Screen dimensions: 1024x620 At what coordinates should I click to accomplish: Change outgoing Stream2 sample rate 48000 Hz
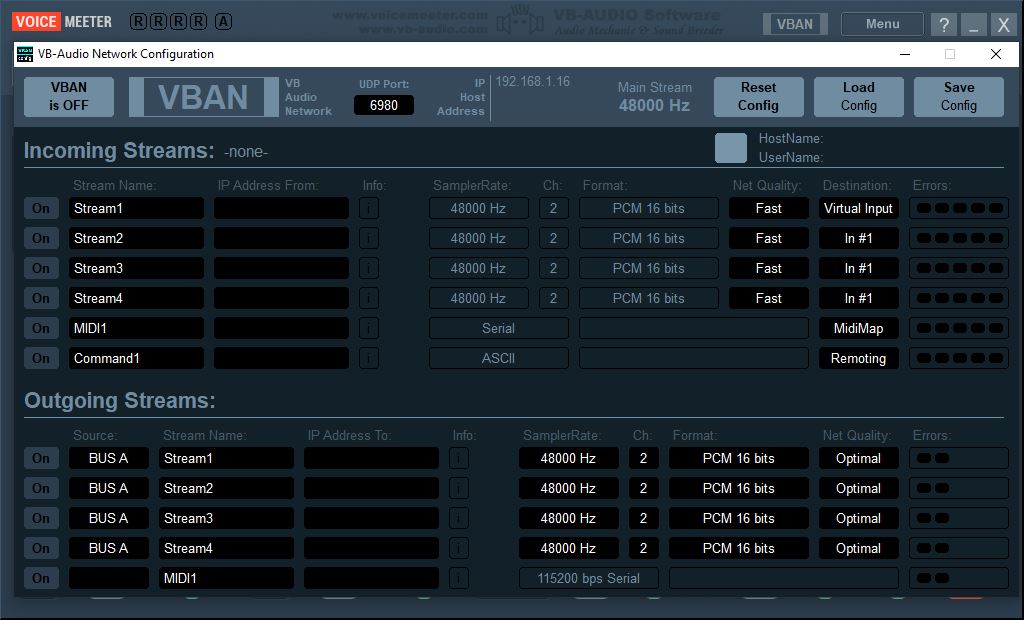point(568,489)
